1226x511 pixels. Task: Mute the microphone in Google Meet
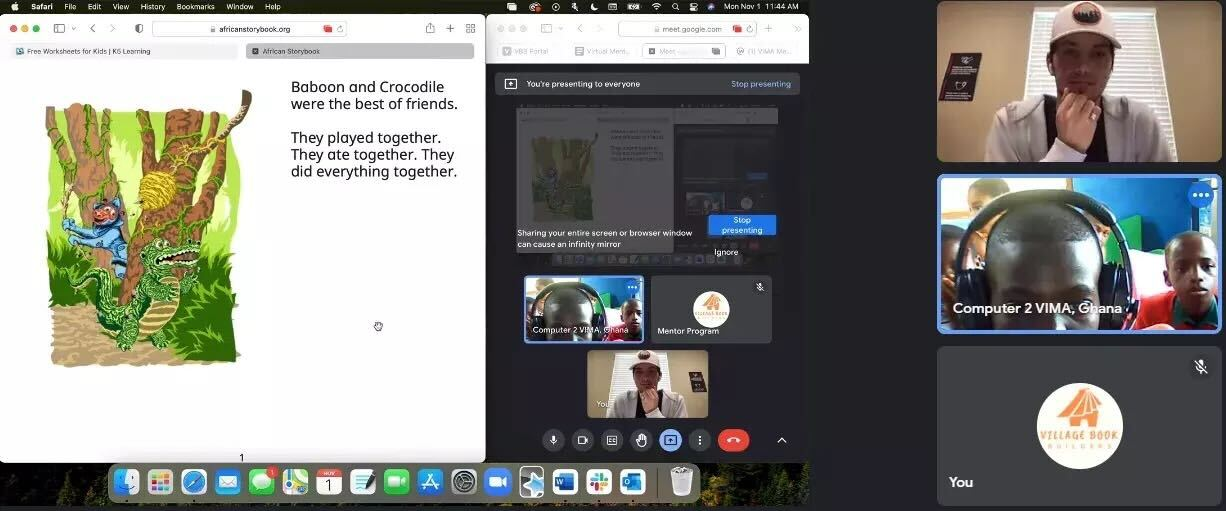click(x=553, y=440)
